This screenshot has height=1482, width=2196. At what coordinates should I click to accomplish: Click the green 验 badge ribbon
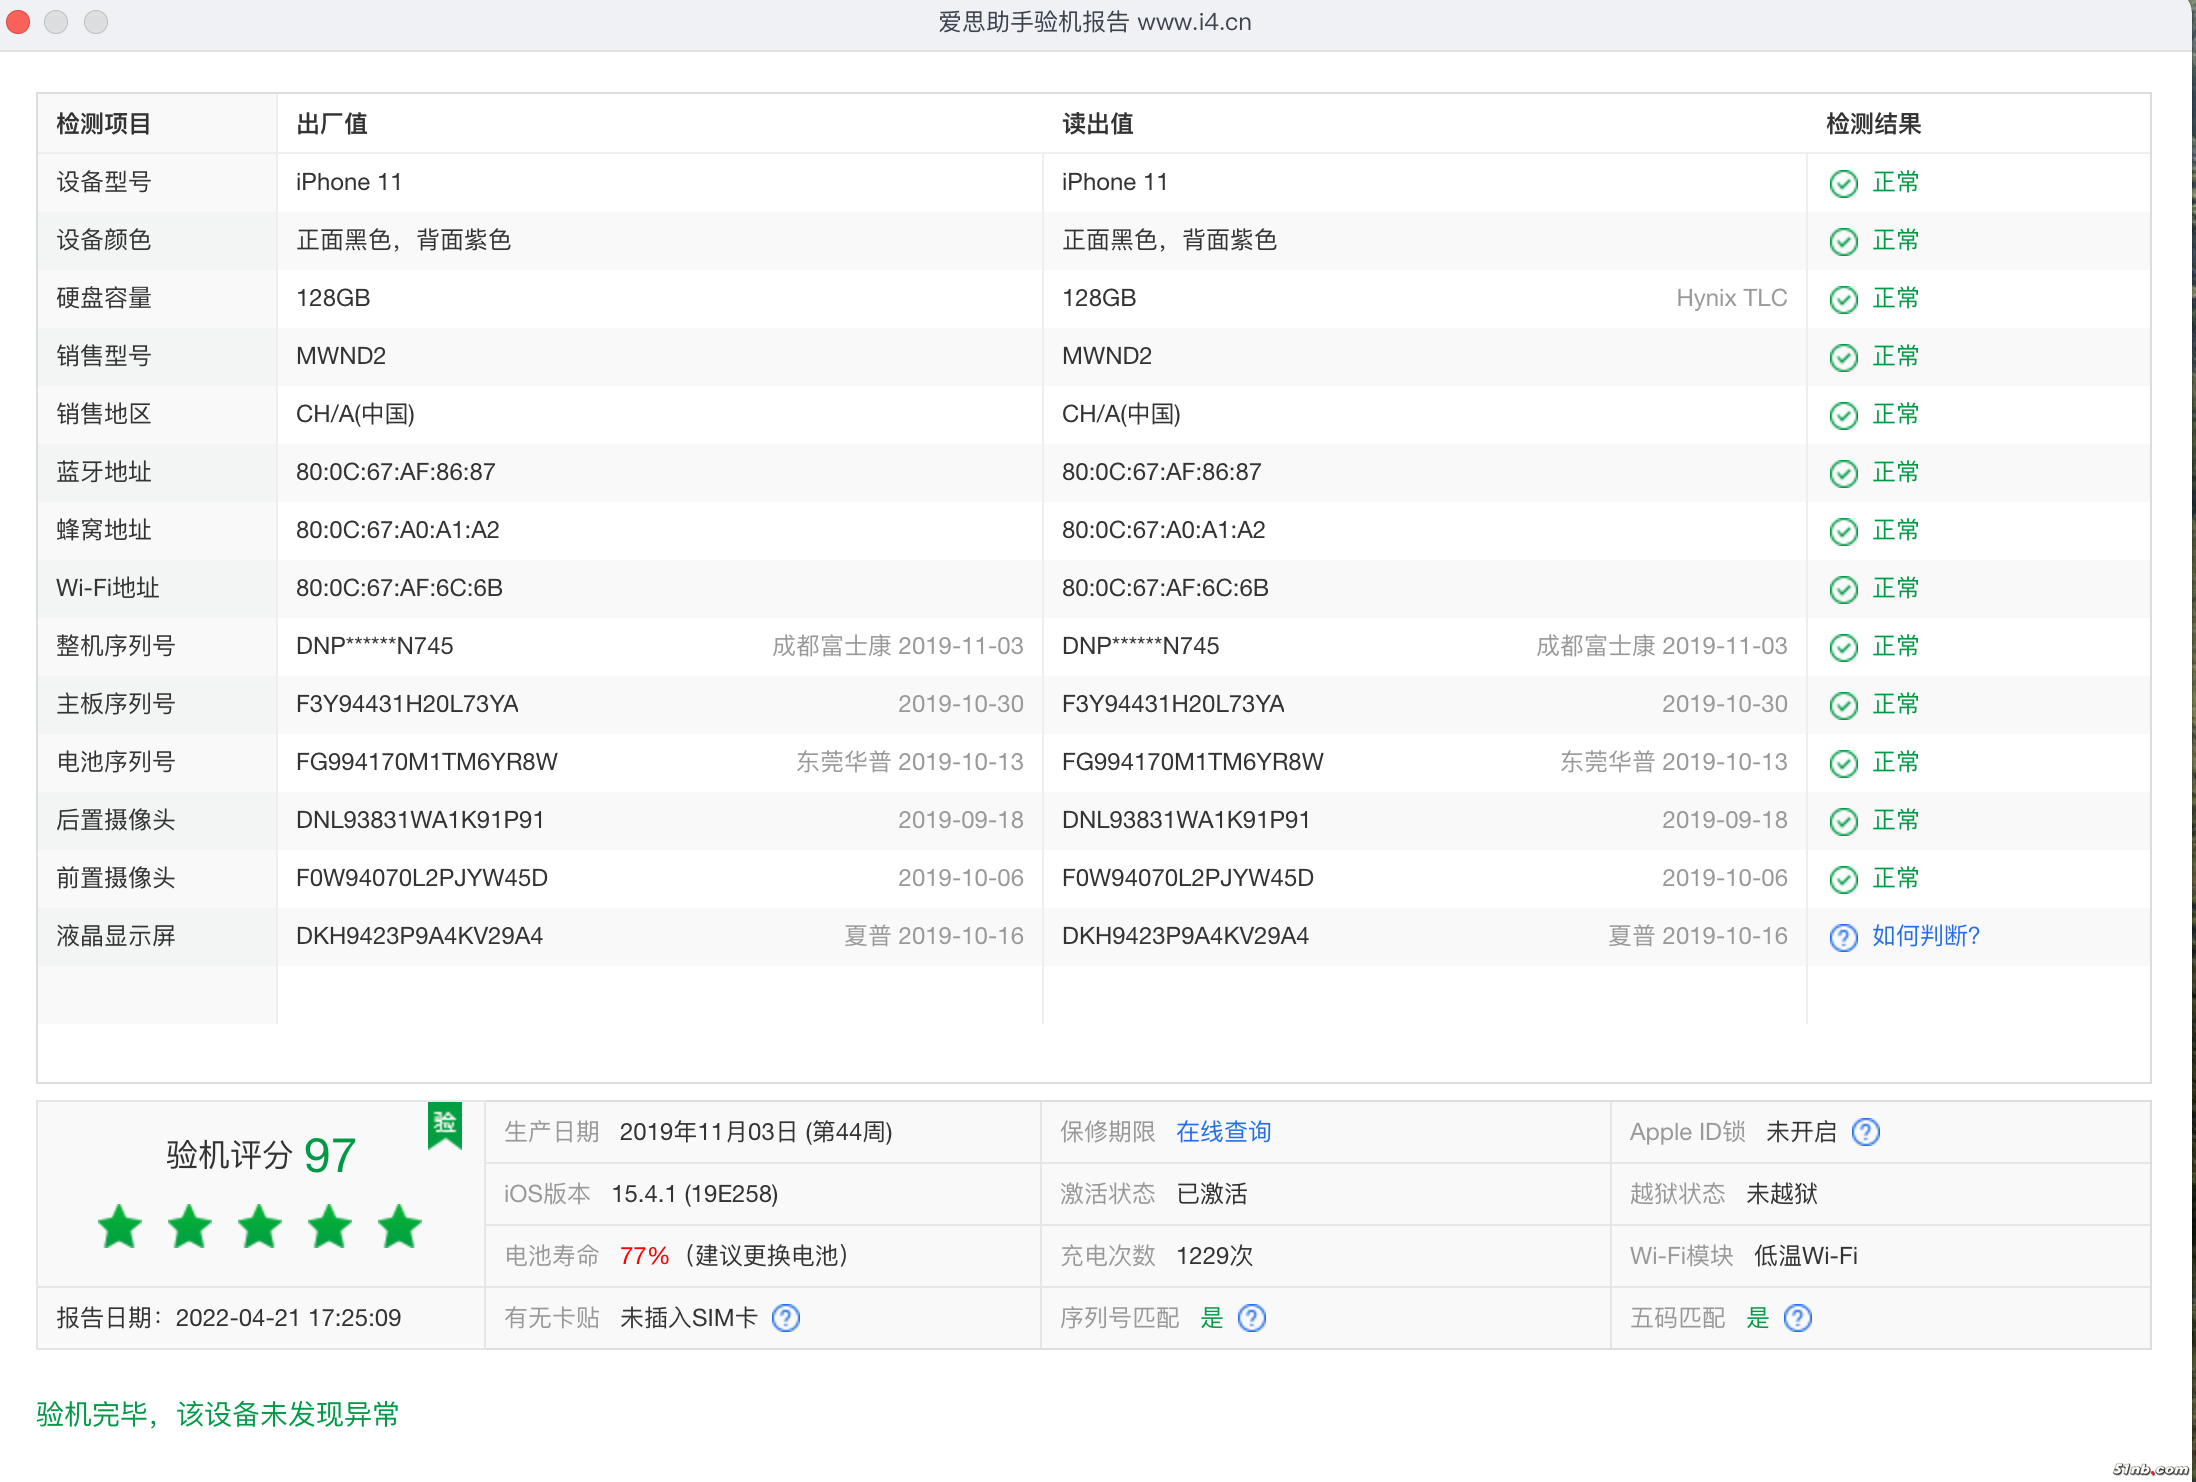(445, 1125)
